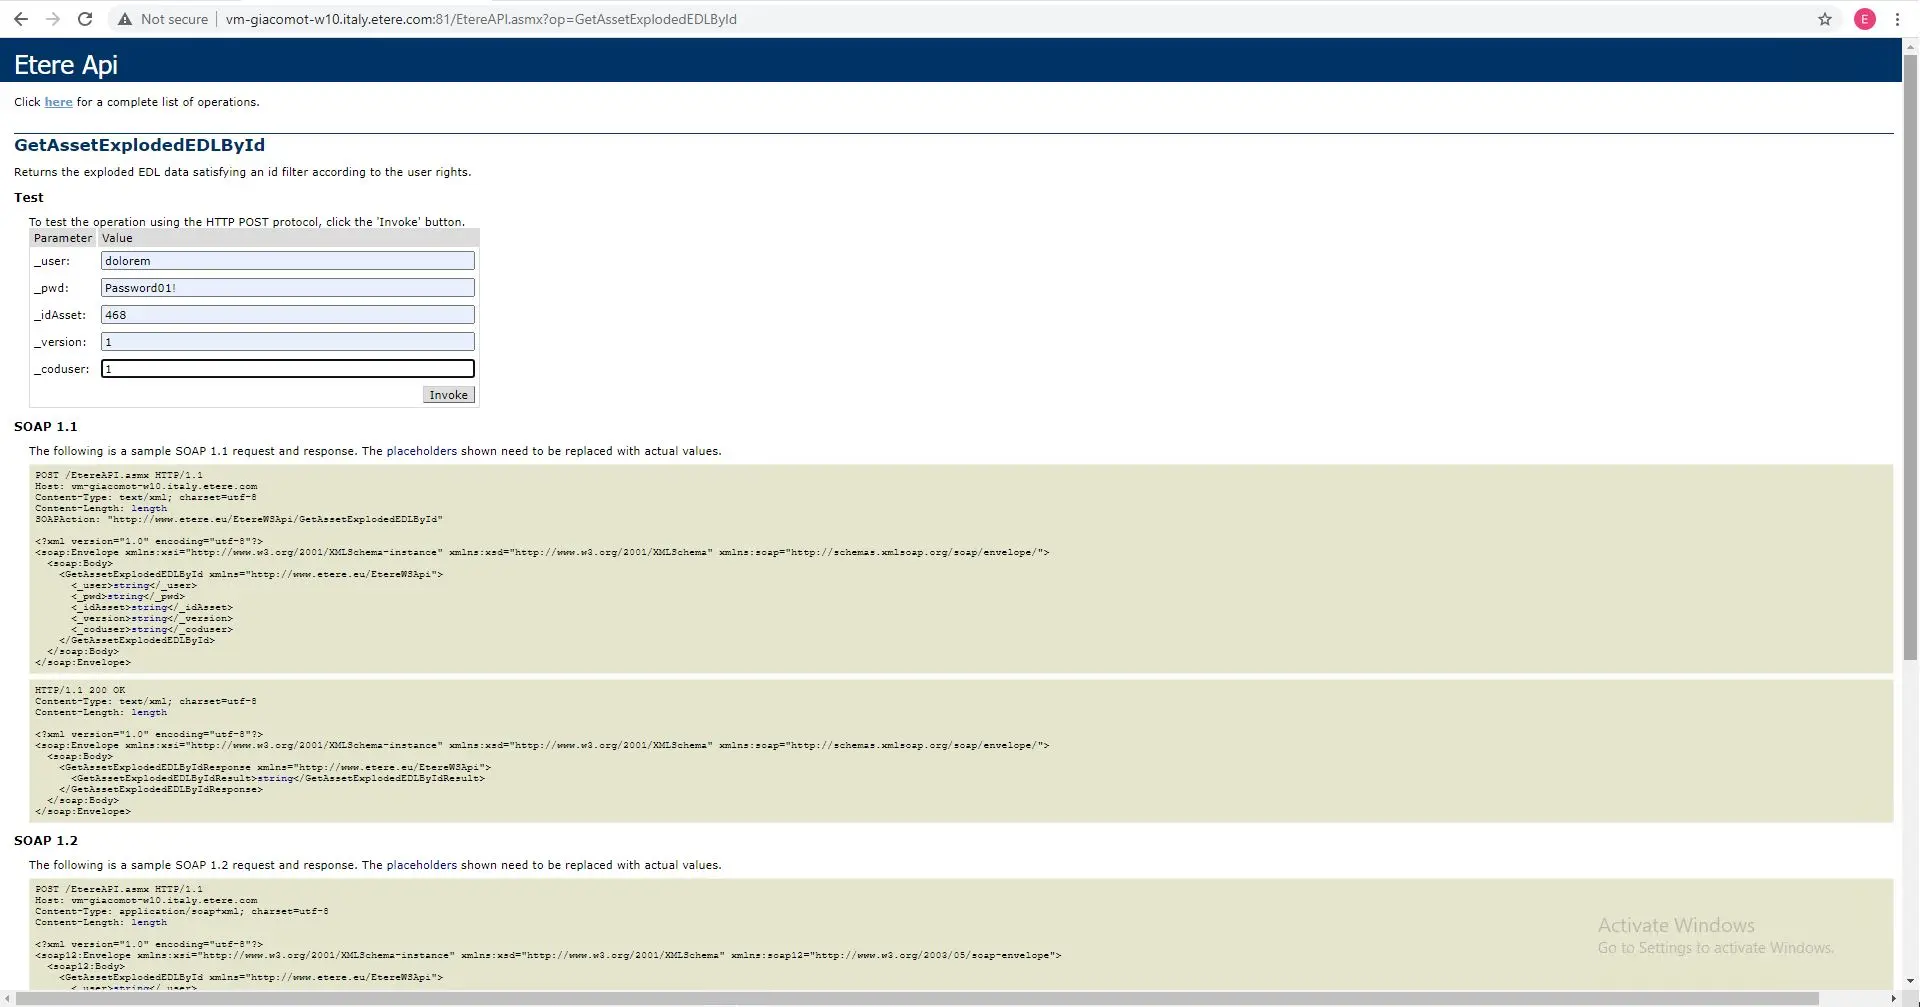The width and height of the screenshot is (1920, 1007).
Task: Open the Chrome three-dot menu
Action: [1897, 19]
